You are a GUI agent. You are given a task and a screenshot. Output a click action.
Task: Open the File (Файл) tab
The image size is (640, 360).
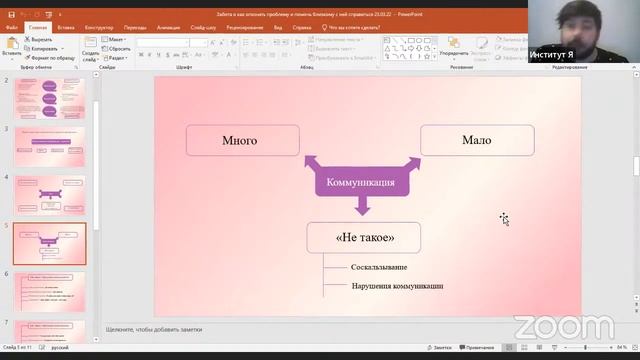point(11,27)
